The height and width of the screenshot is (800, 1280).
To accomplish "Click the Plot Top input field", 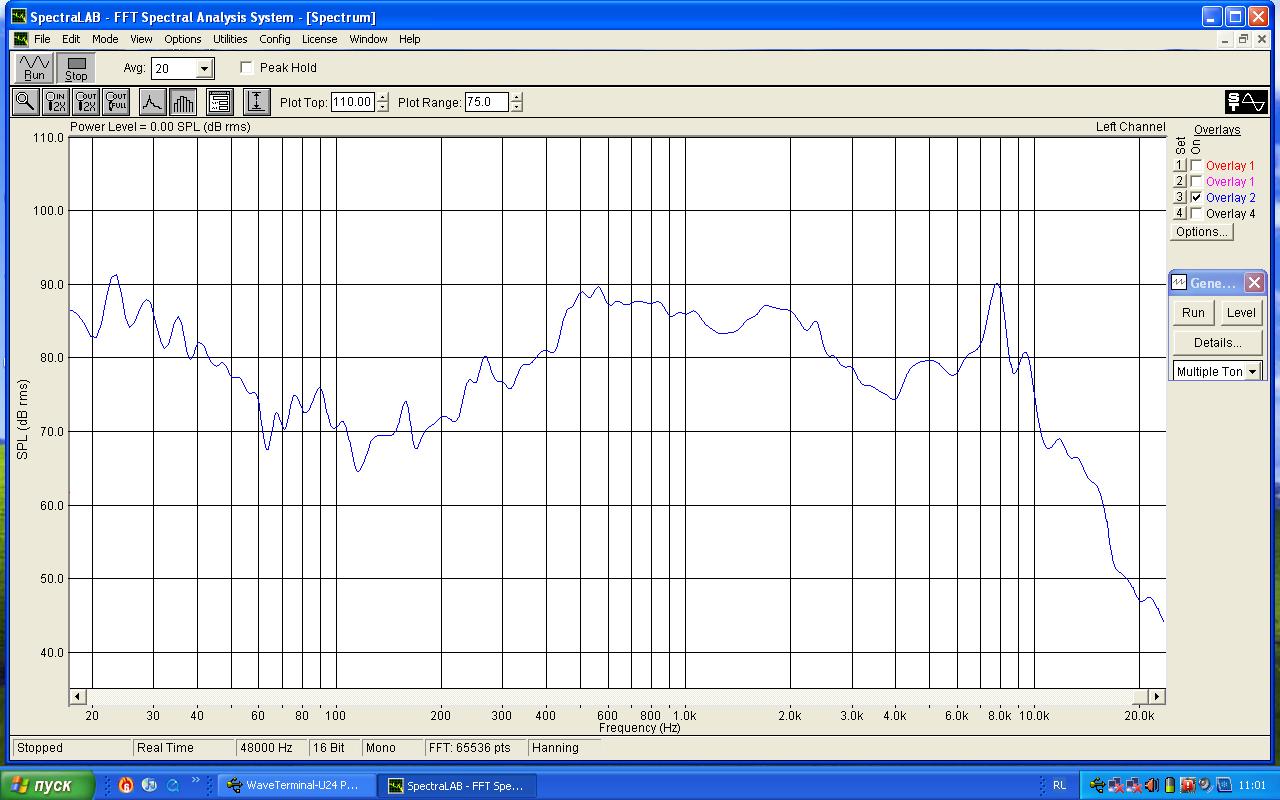I will point(353,102).
